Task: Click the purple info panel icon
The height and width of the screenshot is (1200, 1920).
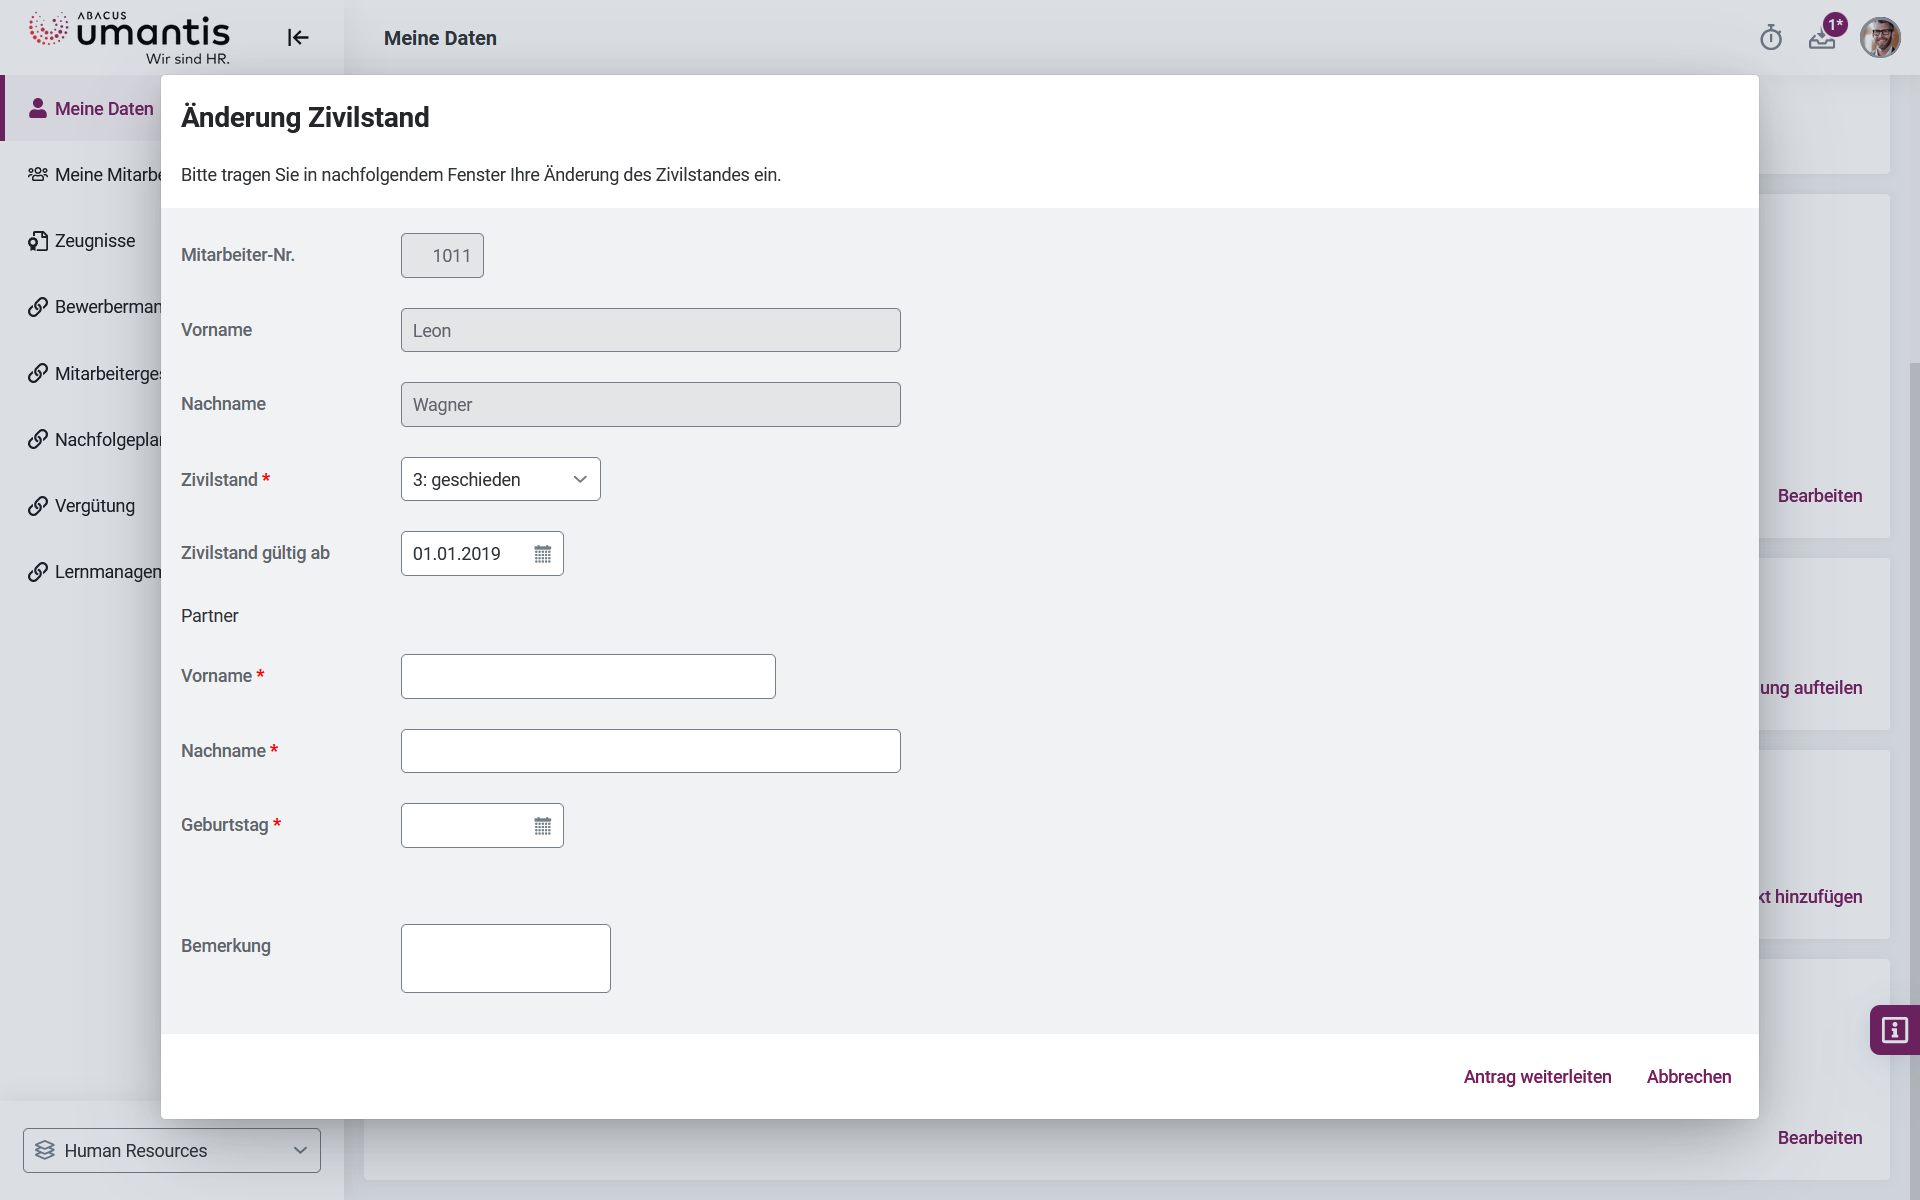Action: coord(1894,1030)
